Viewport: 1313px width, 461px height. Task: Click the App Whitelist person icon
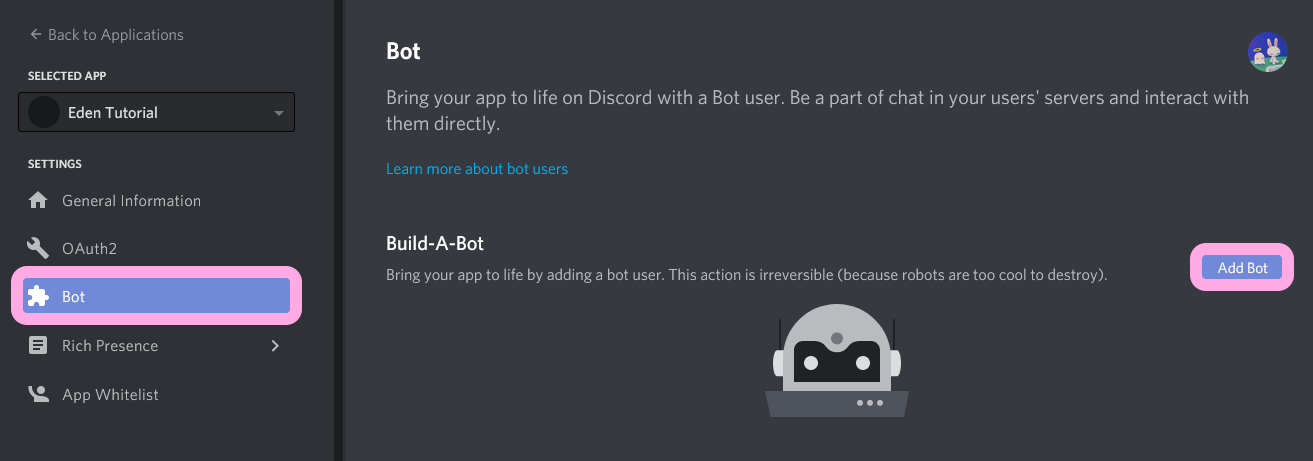click(x=38, y=394)
